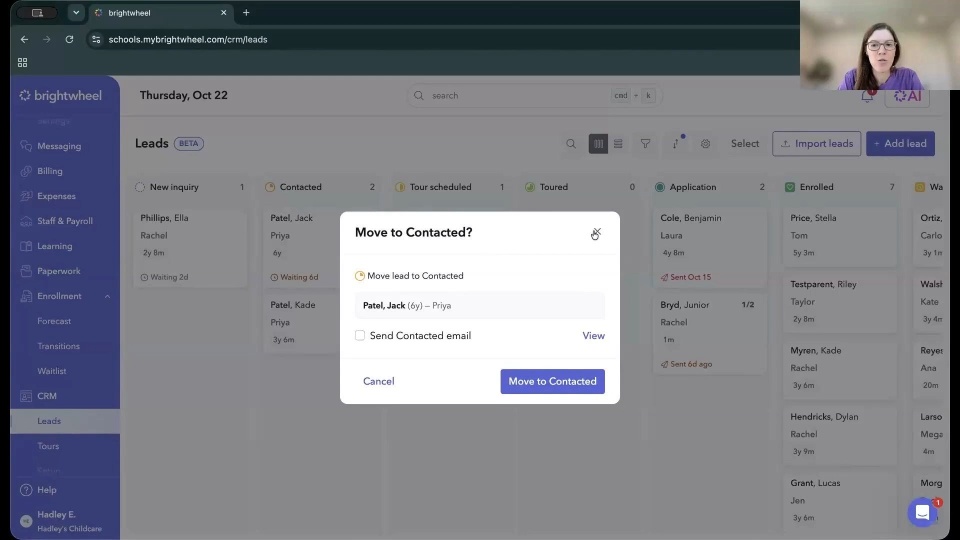960x540 pixels.
Task: Open the Patel, Kade lead card
Action: tap(302, 323)
